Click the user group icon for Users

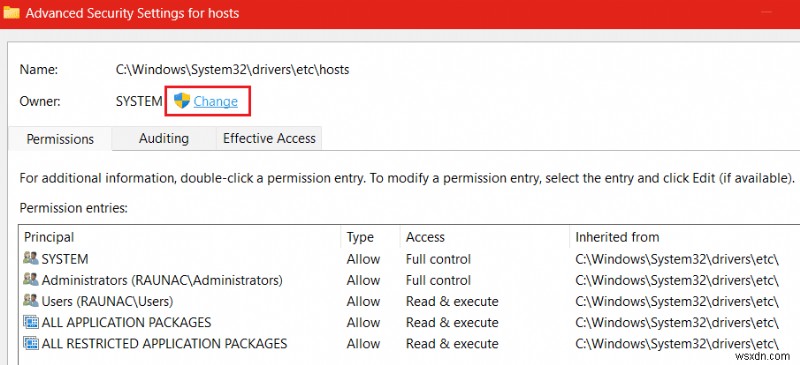[31, 301]
